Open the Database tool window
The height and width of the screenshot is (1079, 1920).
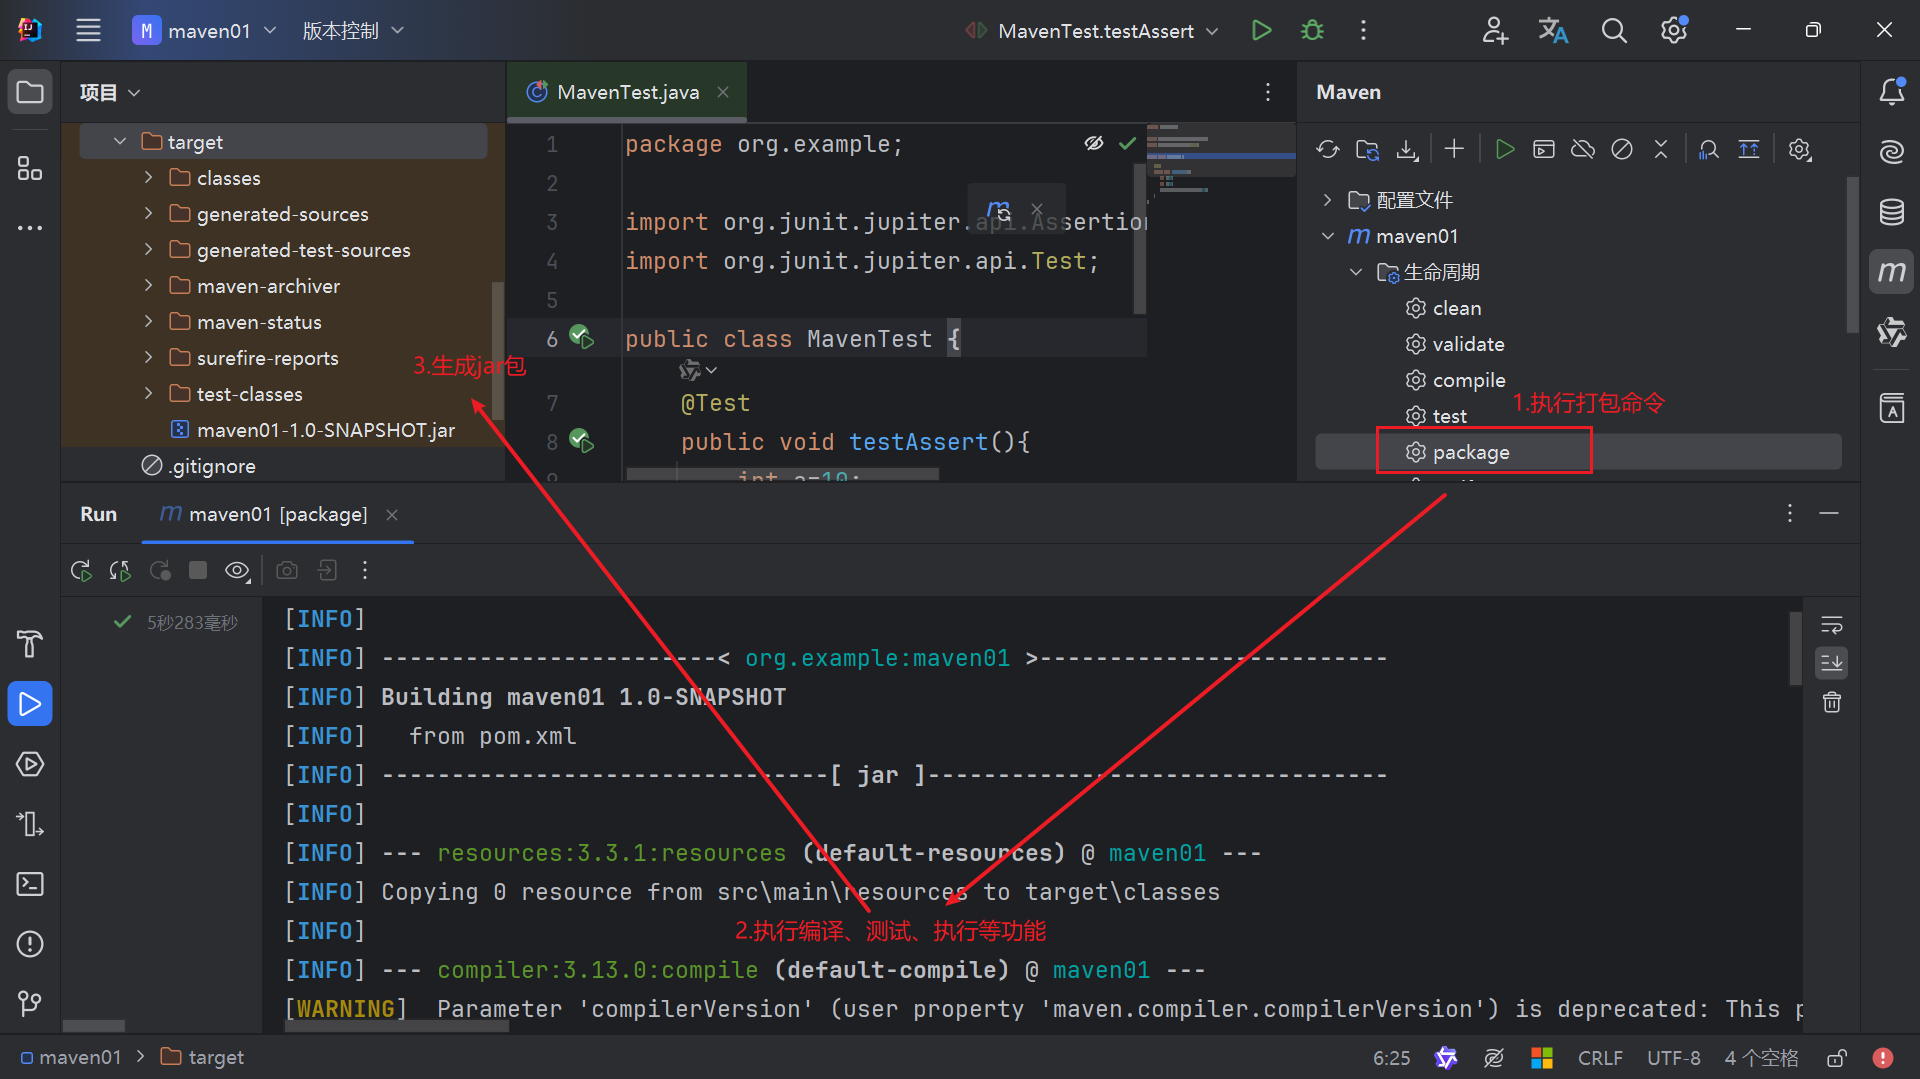pos(1891,212)
